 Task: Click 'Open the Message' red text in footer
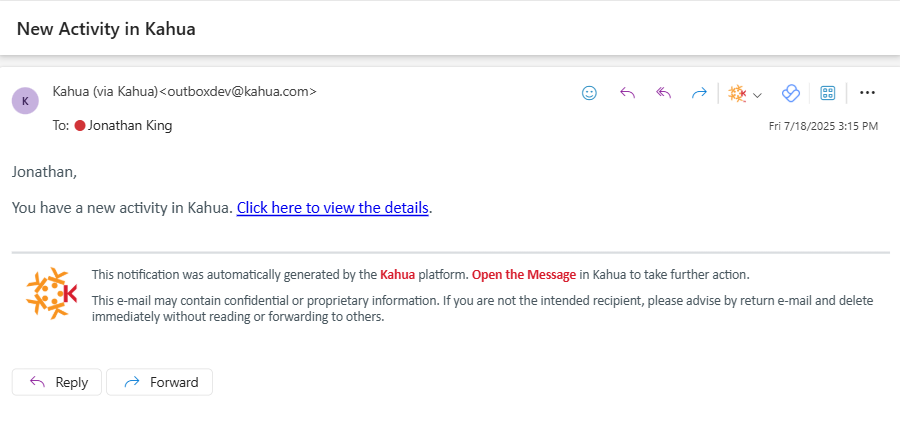[x=523, y=274]
